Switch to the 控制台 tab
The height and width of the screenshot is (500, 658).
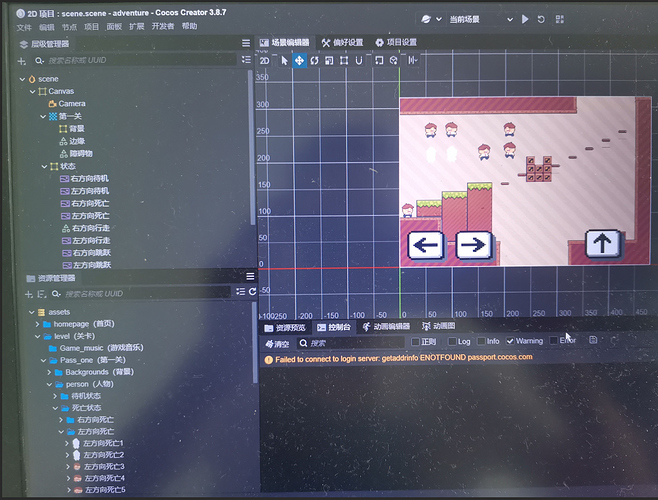pos(334,327)
